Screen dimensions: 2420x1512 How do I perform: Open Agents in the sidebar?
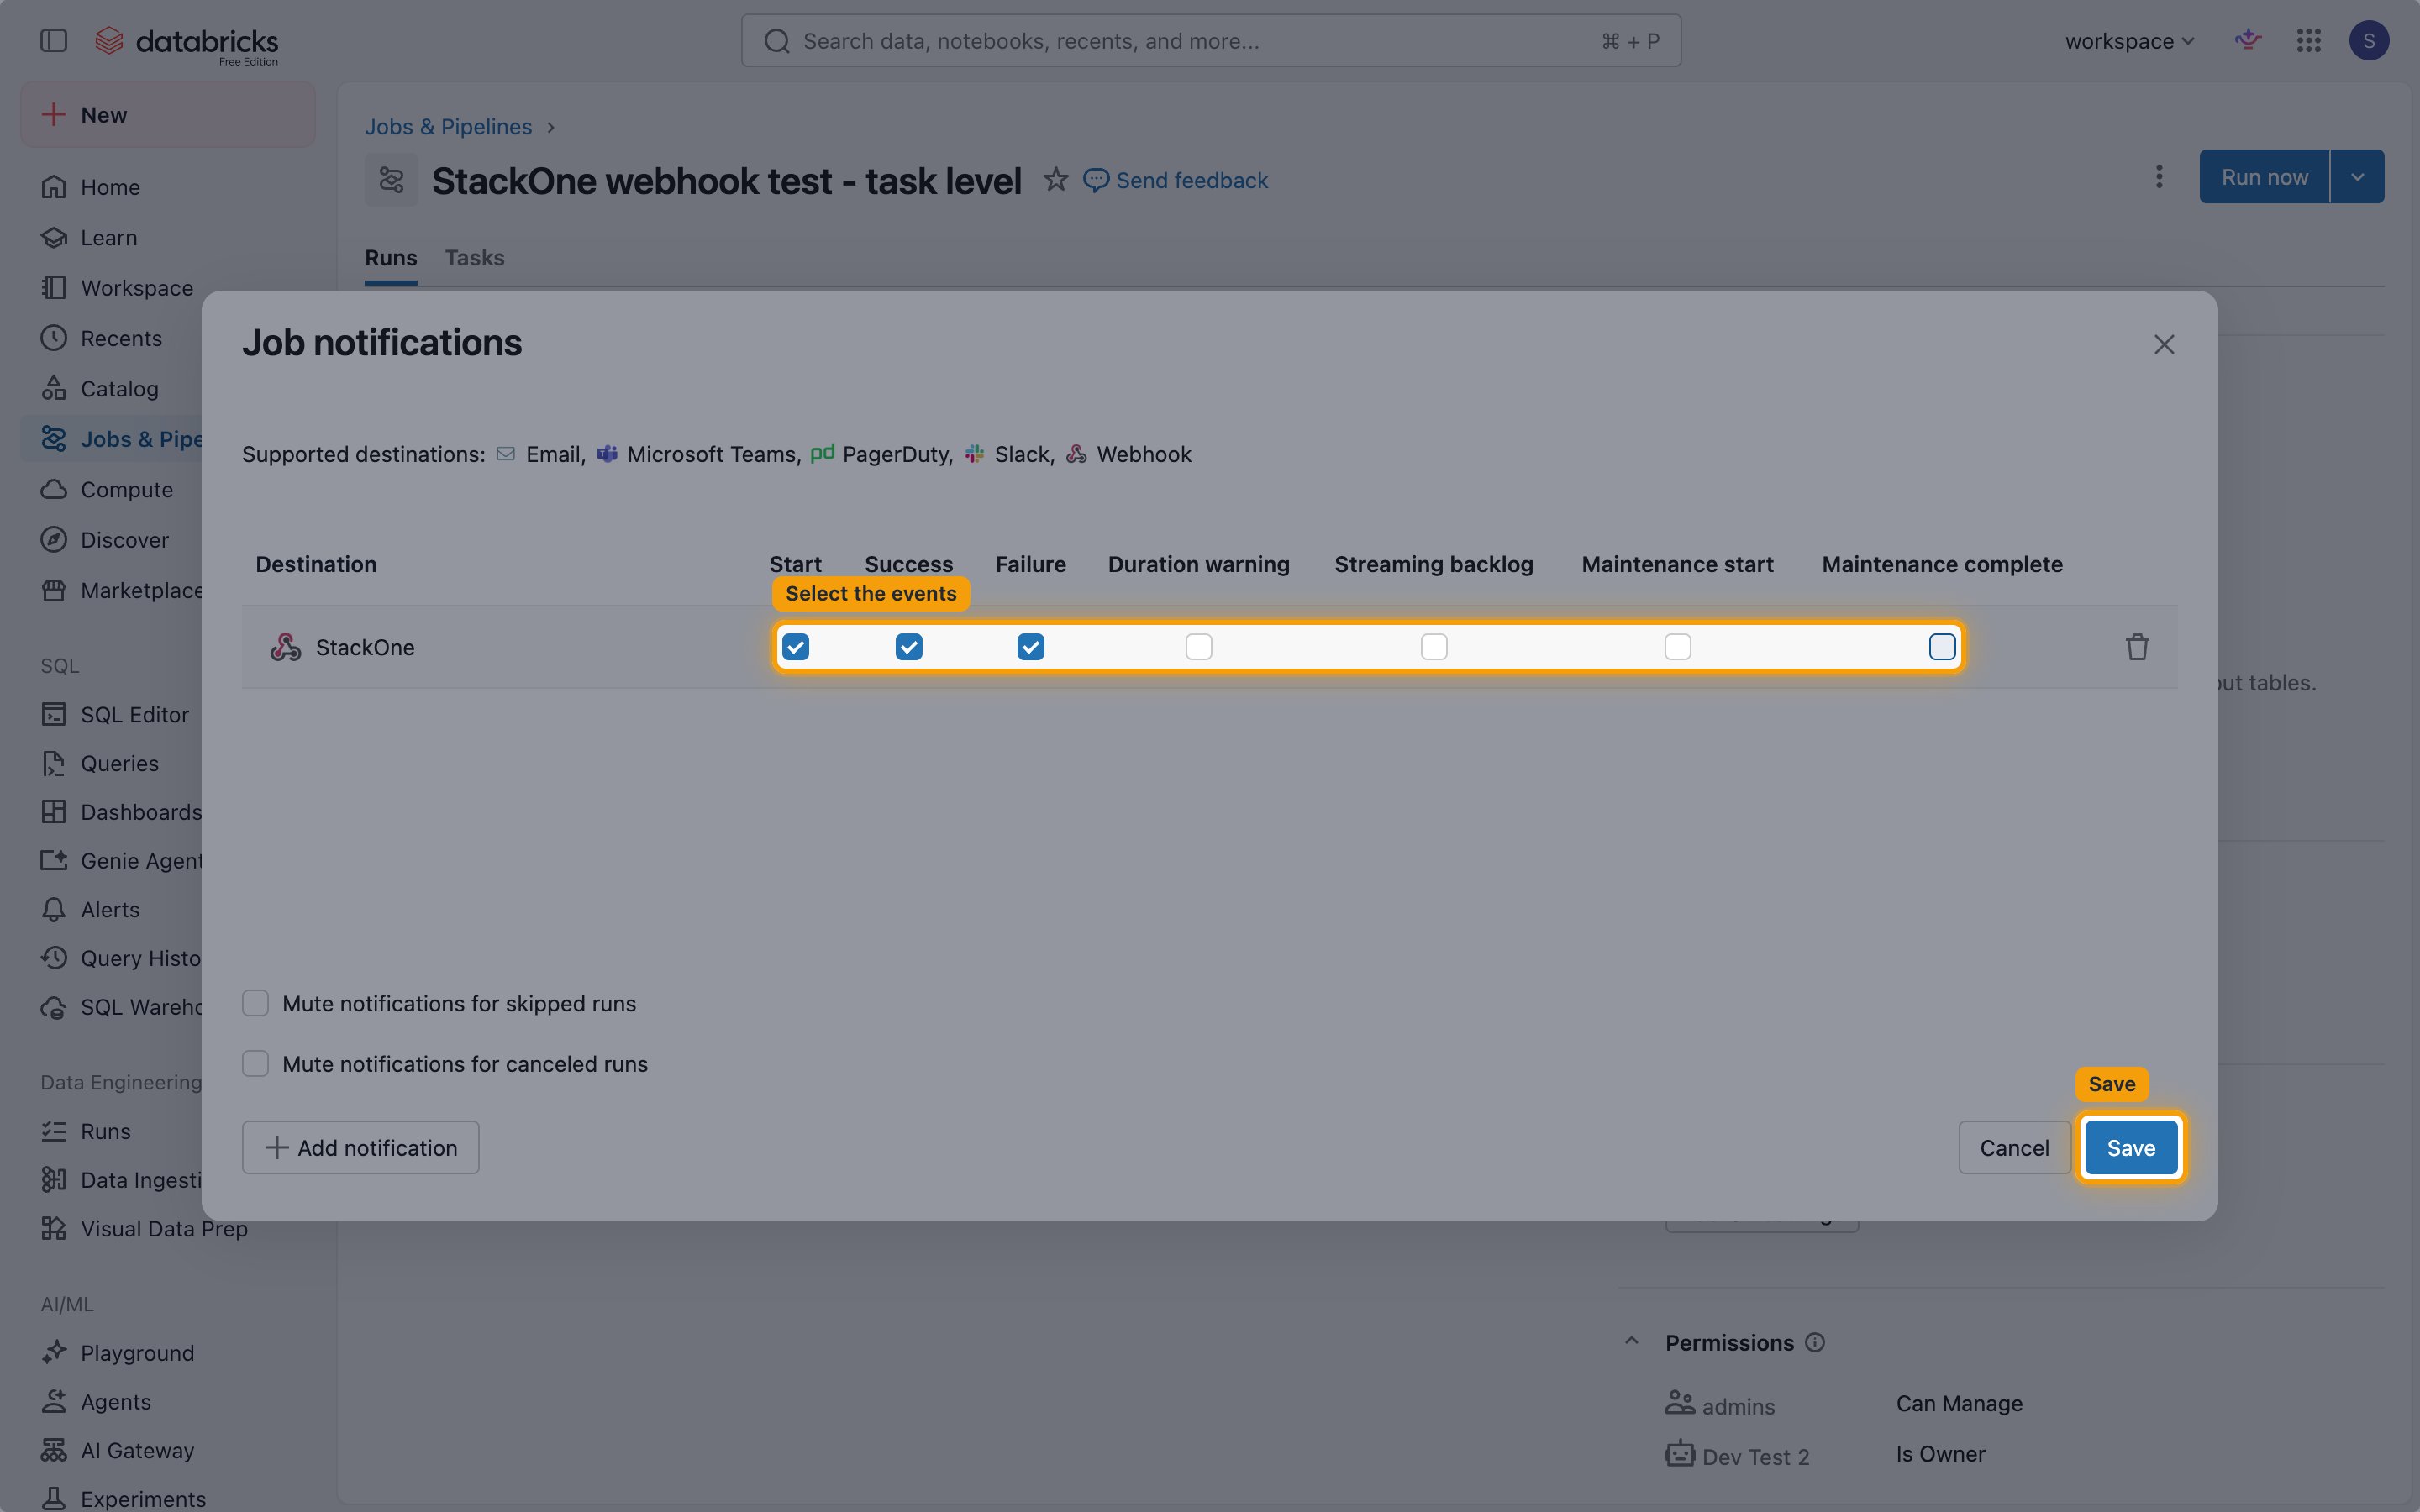(x=115, y=1402)
